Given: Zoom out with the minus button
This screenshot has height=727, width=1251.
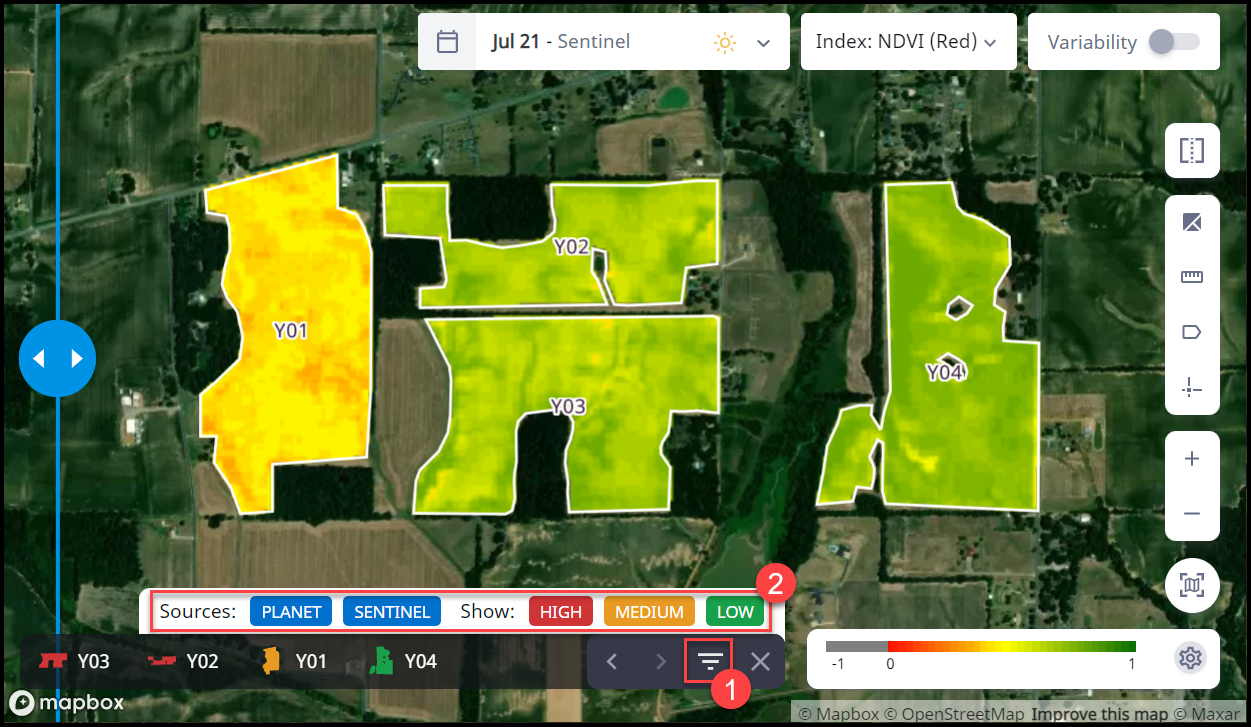Looking at the screenshot, I should [1192, 513].
